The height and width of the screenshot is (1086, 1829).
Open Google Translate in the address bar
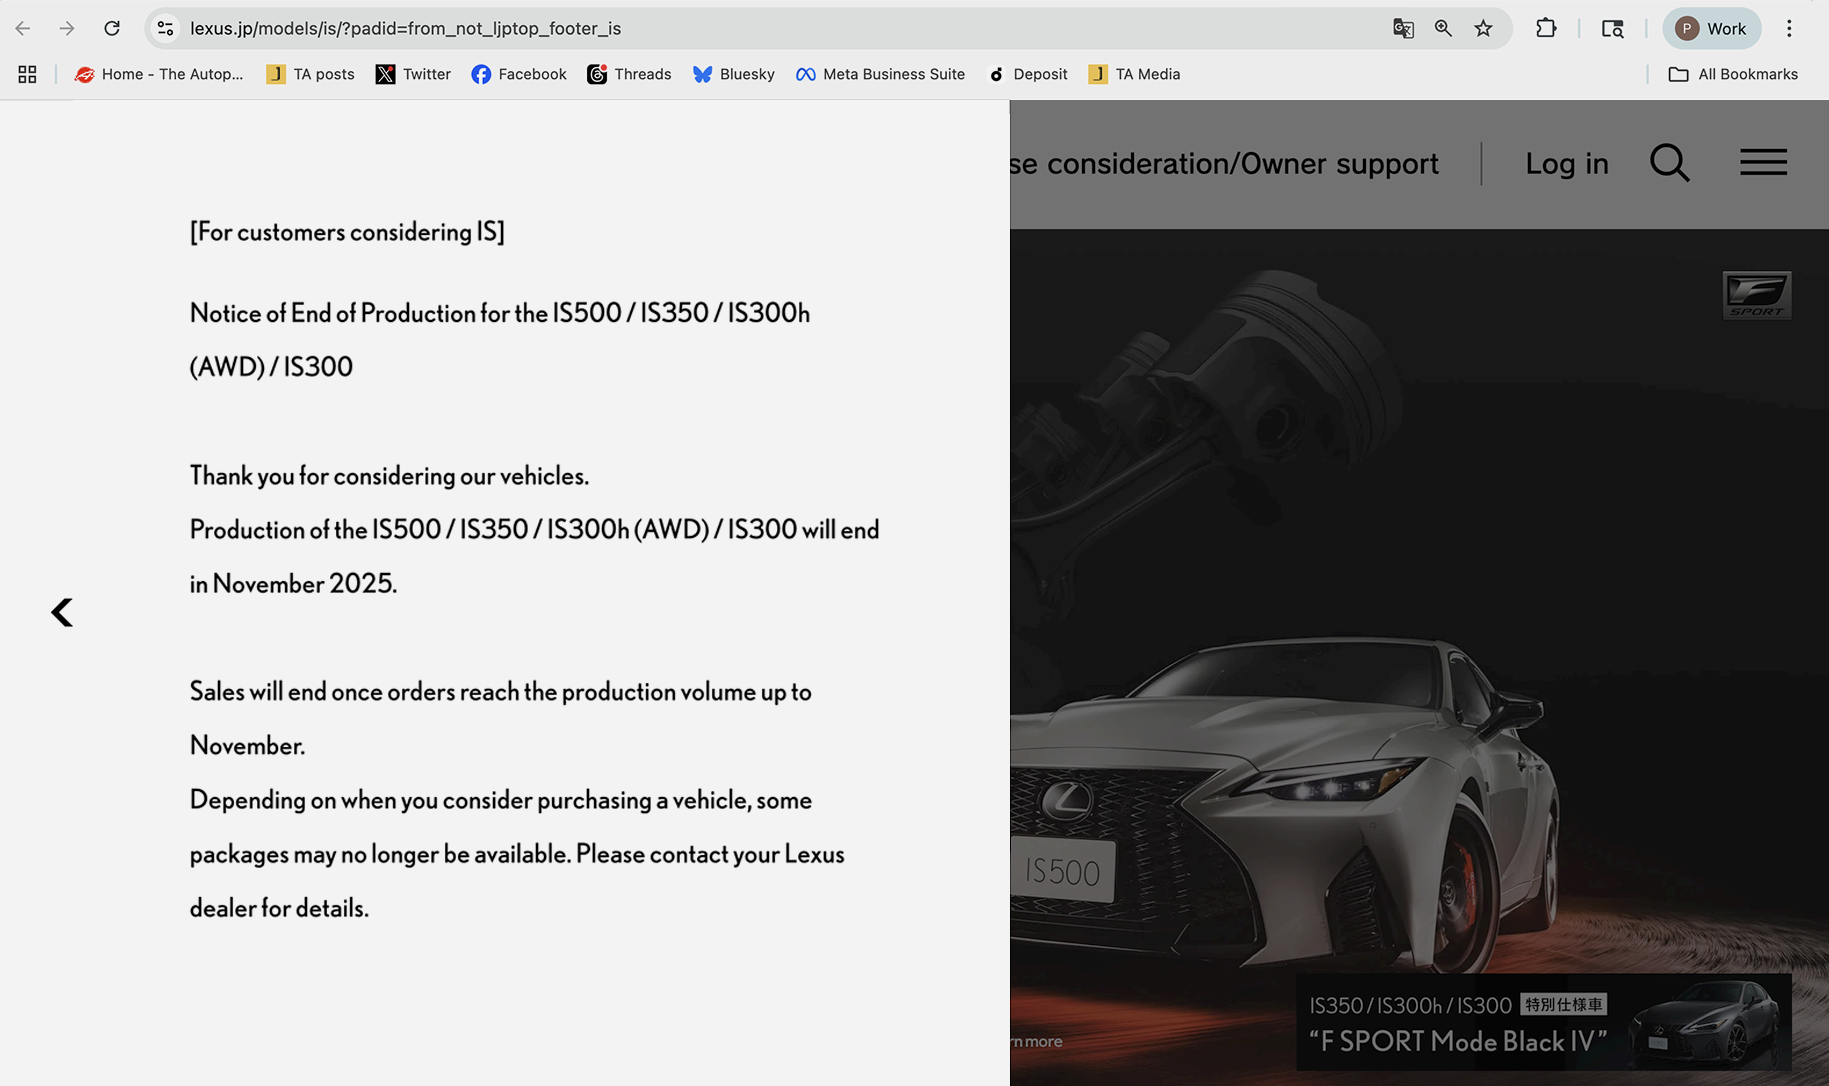1403,28
